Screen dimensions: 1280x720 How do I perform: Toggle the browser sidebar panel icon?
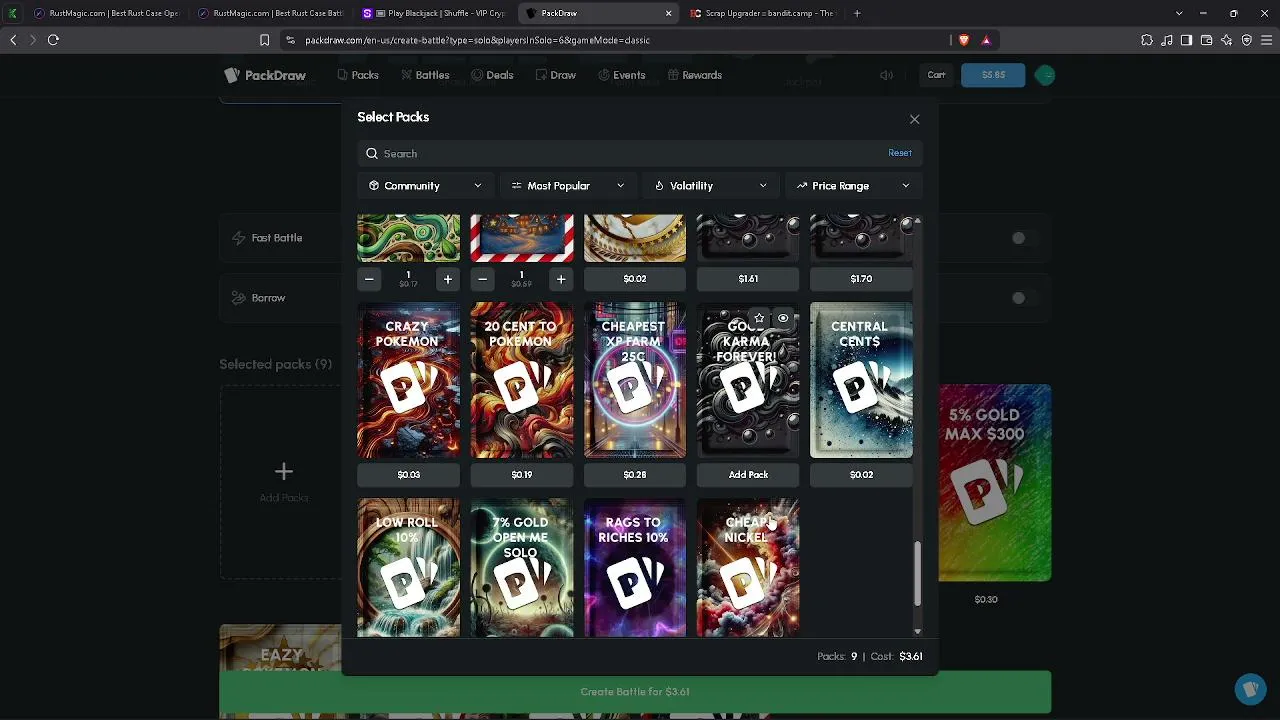1186,40
